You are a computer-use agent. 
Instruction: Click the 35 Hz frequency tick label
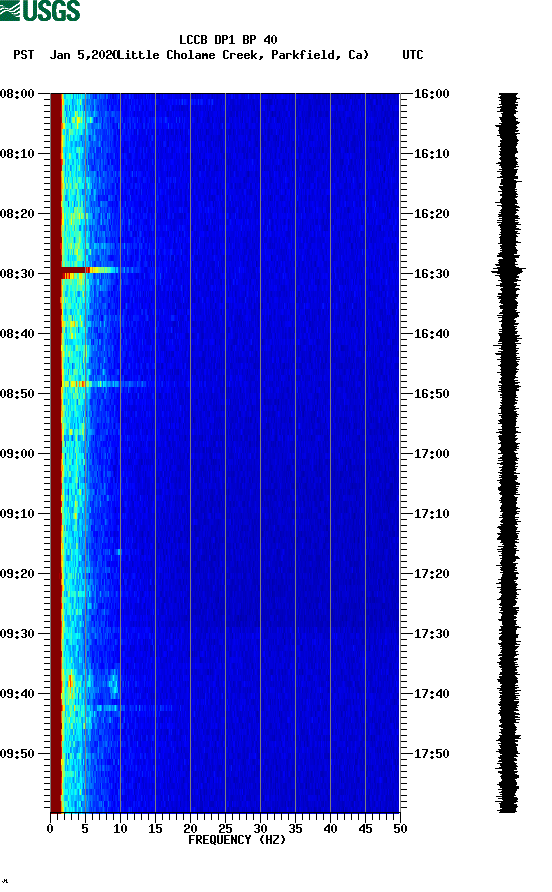click(295, 829)
